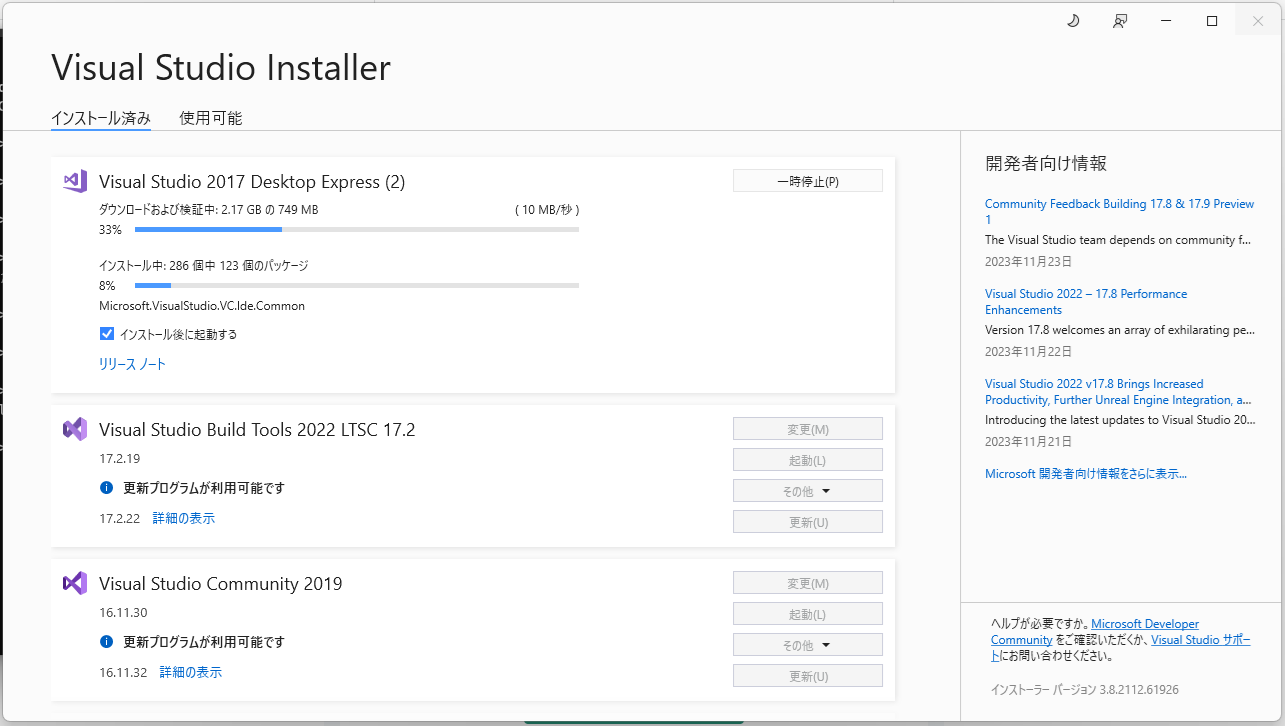Click version text 17.2.19
The image size is (1285, 726).
[119, 458]
